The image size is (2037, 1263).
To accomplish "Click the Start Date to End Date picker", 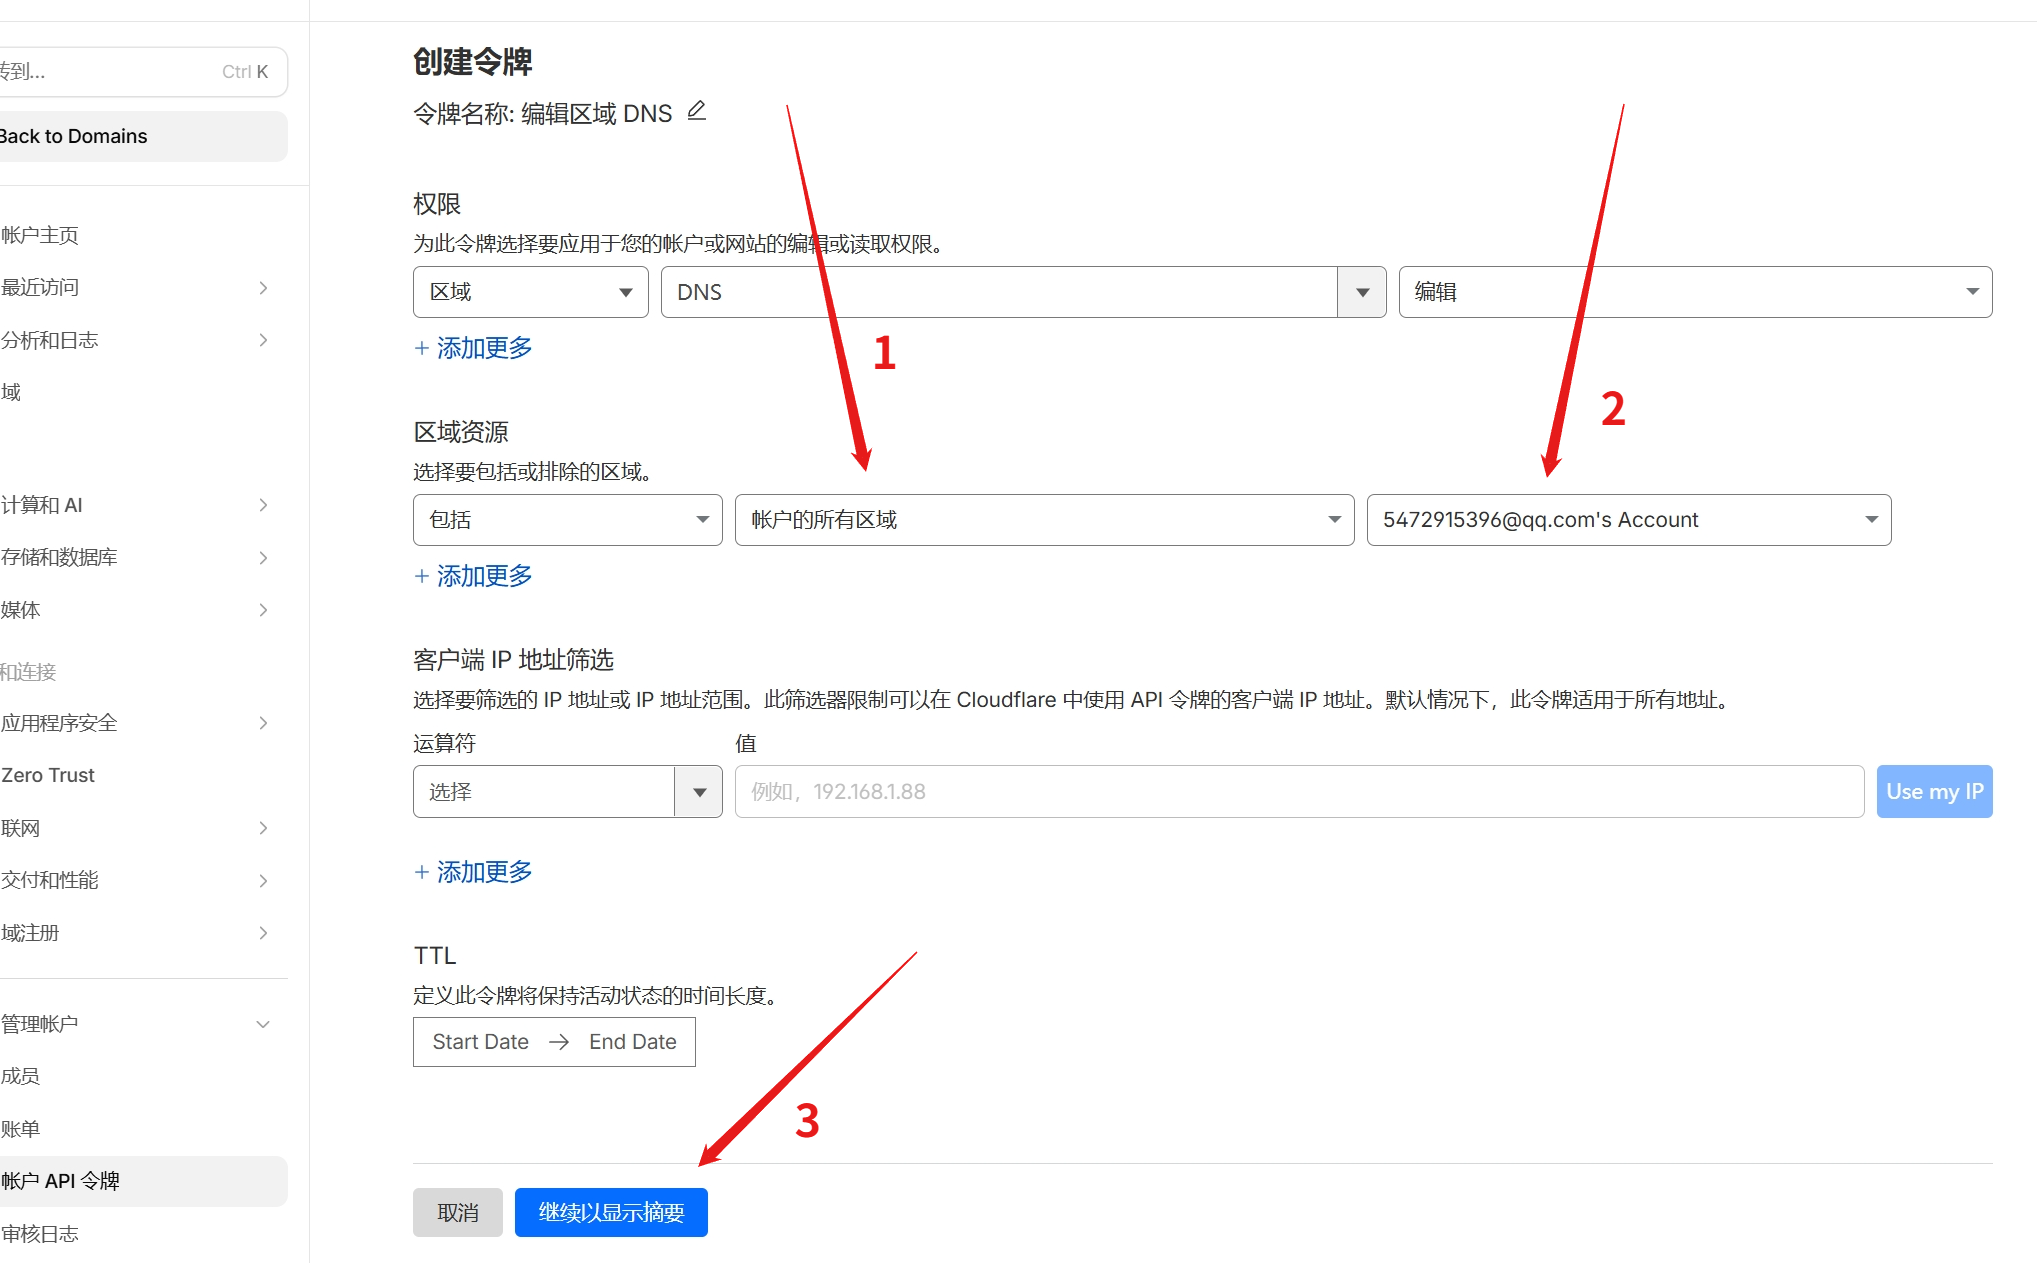I will [554, 1042].
